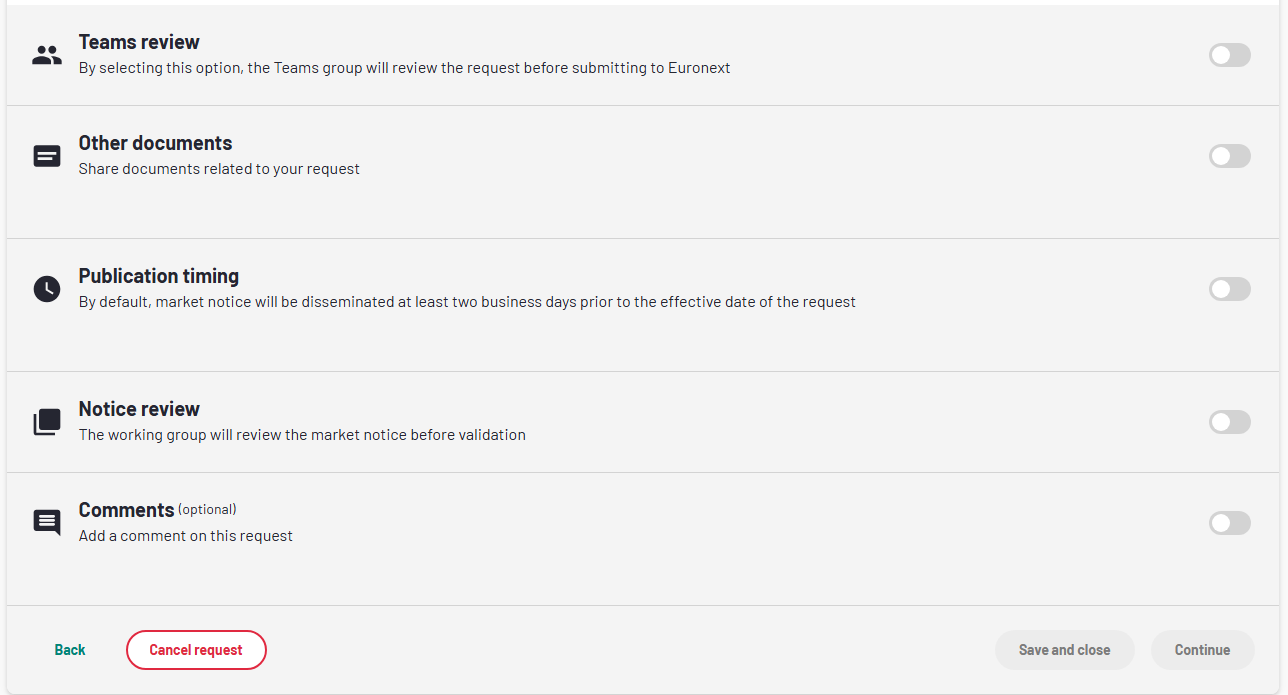Screen dimensions: 1288x695
Task: Click the Publication timing heading
Action: pyautogui.click(x=159, y=276)
